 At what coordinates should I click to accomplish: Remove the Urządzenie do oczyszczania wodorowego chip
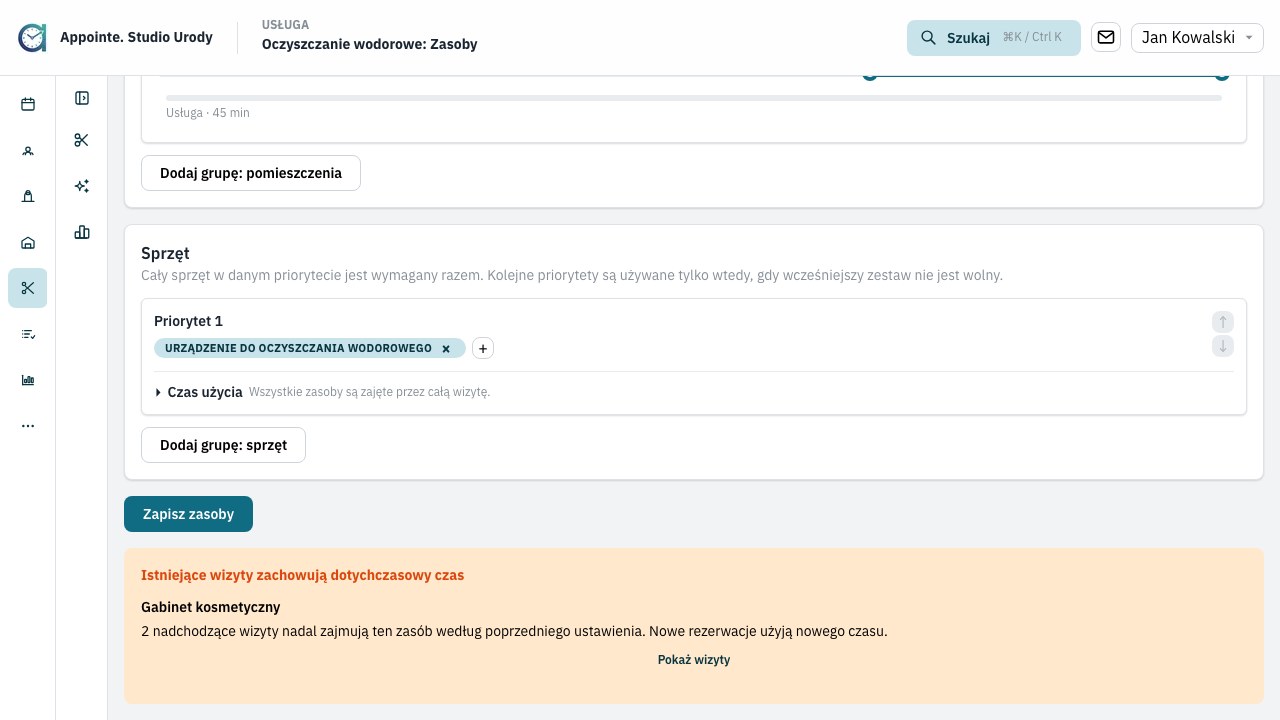coord(446,349)
